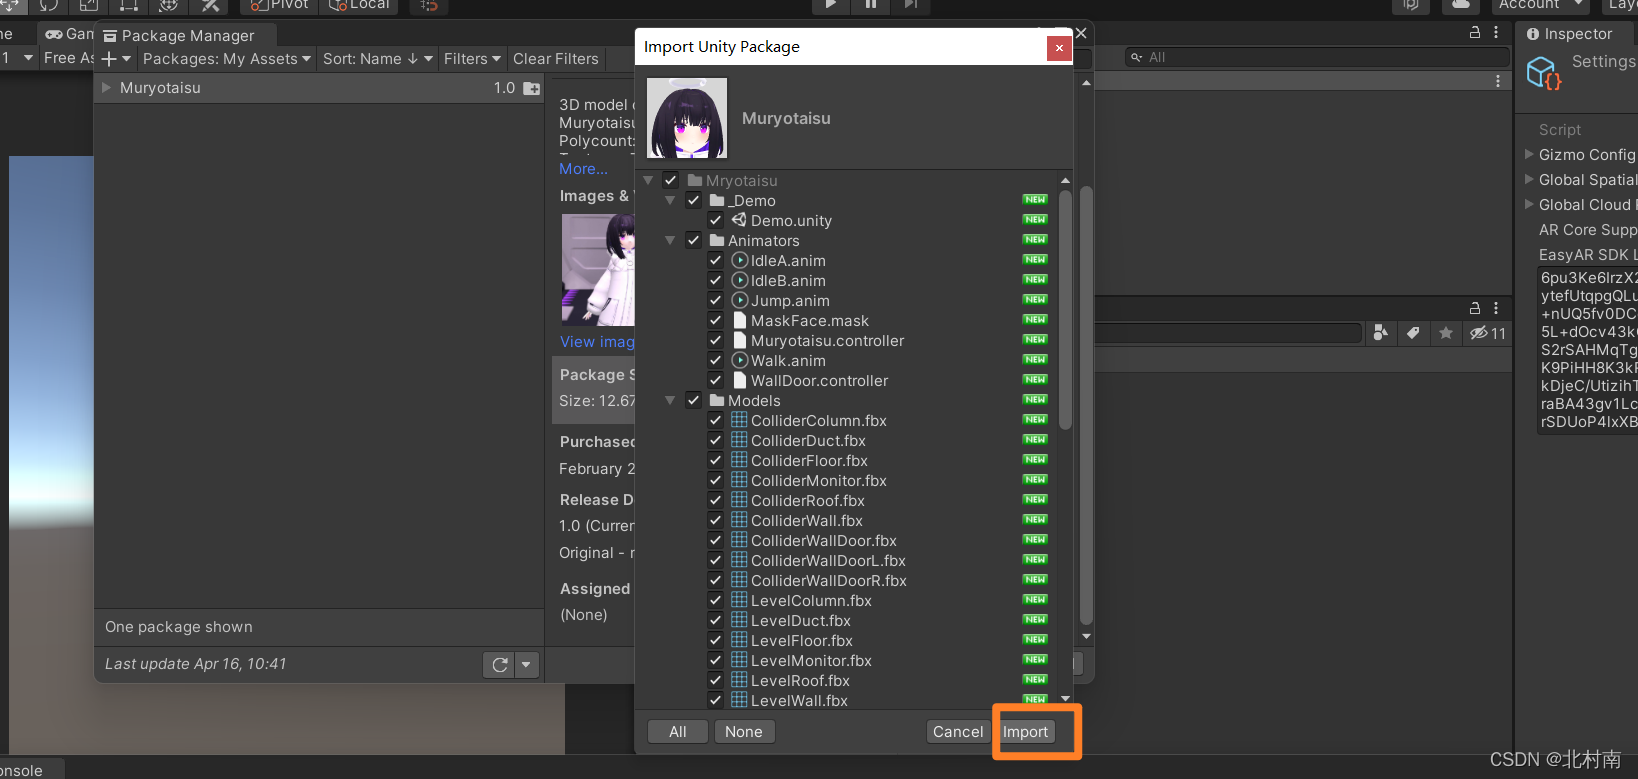Refresh the Package Manager list
The width and height of the screenshot is (1638, 779).
(x=500, y=664)
